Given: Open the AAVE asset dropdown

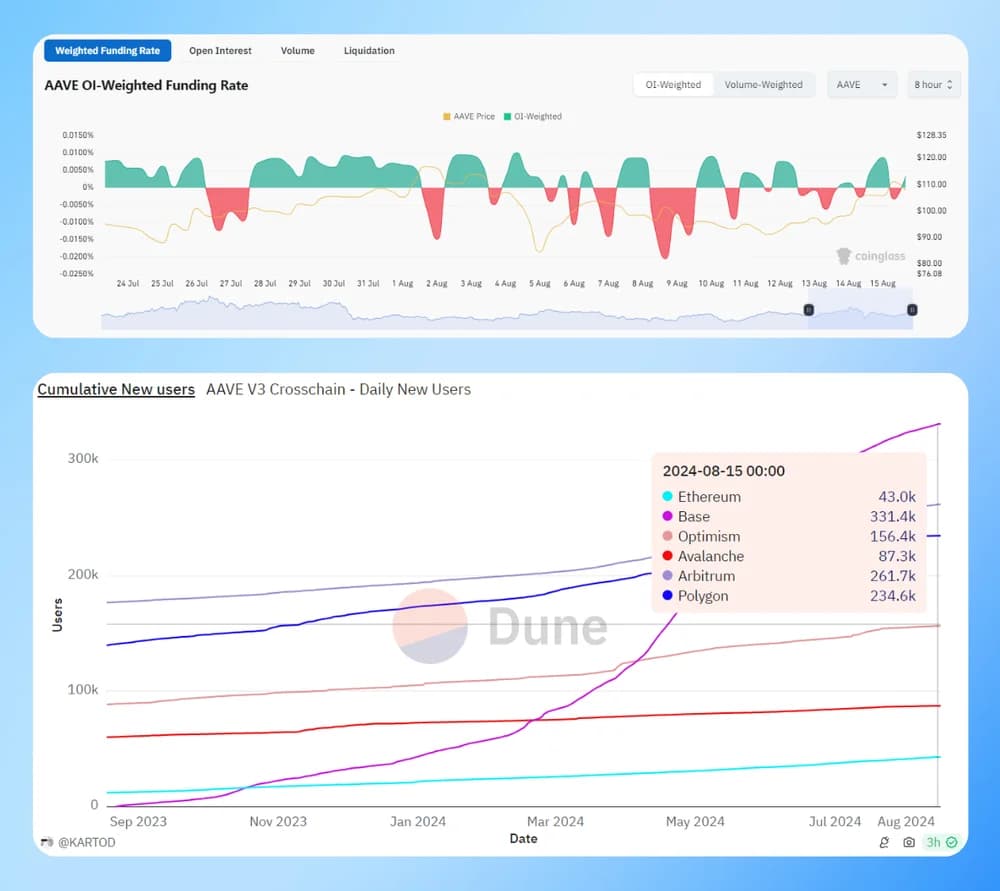Looking at the screenshot, I should click(862, 85).
